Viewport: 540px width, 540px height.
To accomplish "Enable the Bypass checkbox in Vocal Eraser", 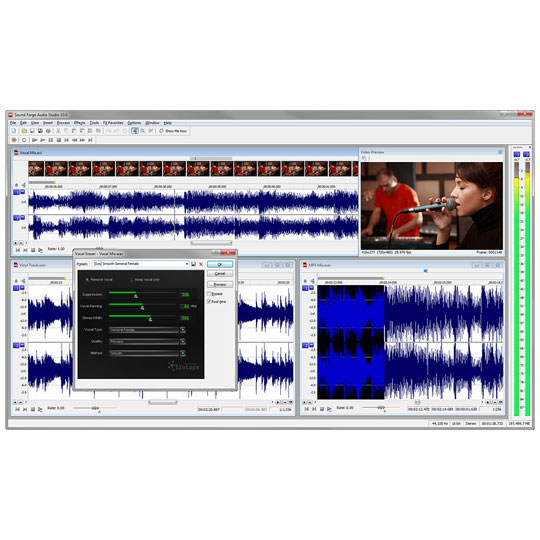I will tap(209, 294).
